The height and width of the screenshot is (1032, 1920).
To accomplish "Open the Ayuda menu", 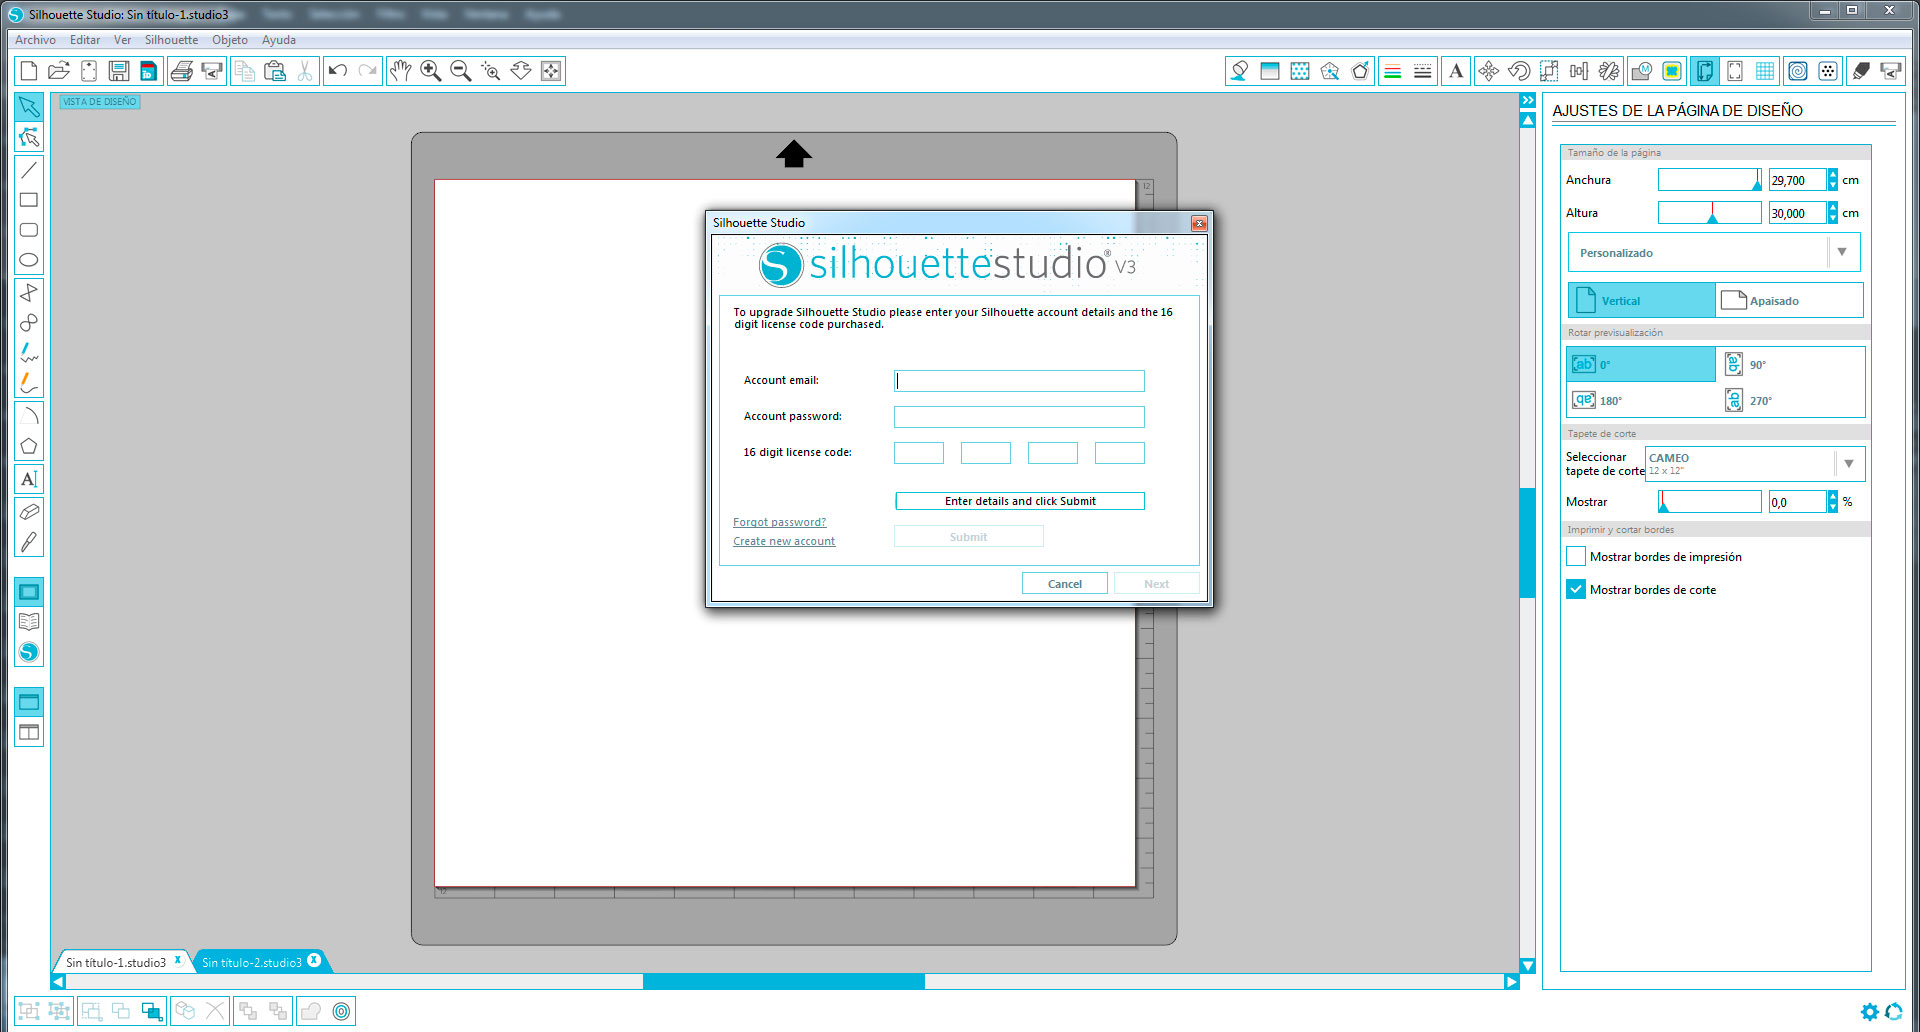I will coord(279,40).
